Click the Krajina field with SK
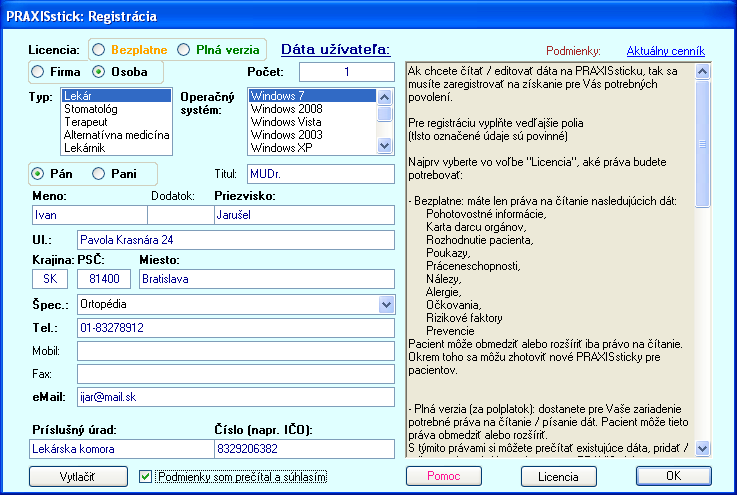737x495 pixels. coord(50,279)
